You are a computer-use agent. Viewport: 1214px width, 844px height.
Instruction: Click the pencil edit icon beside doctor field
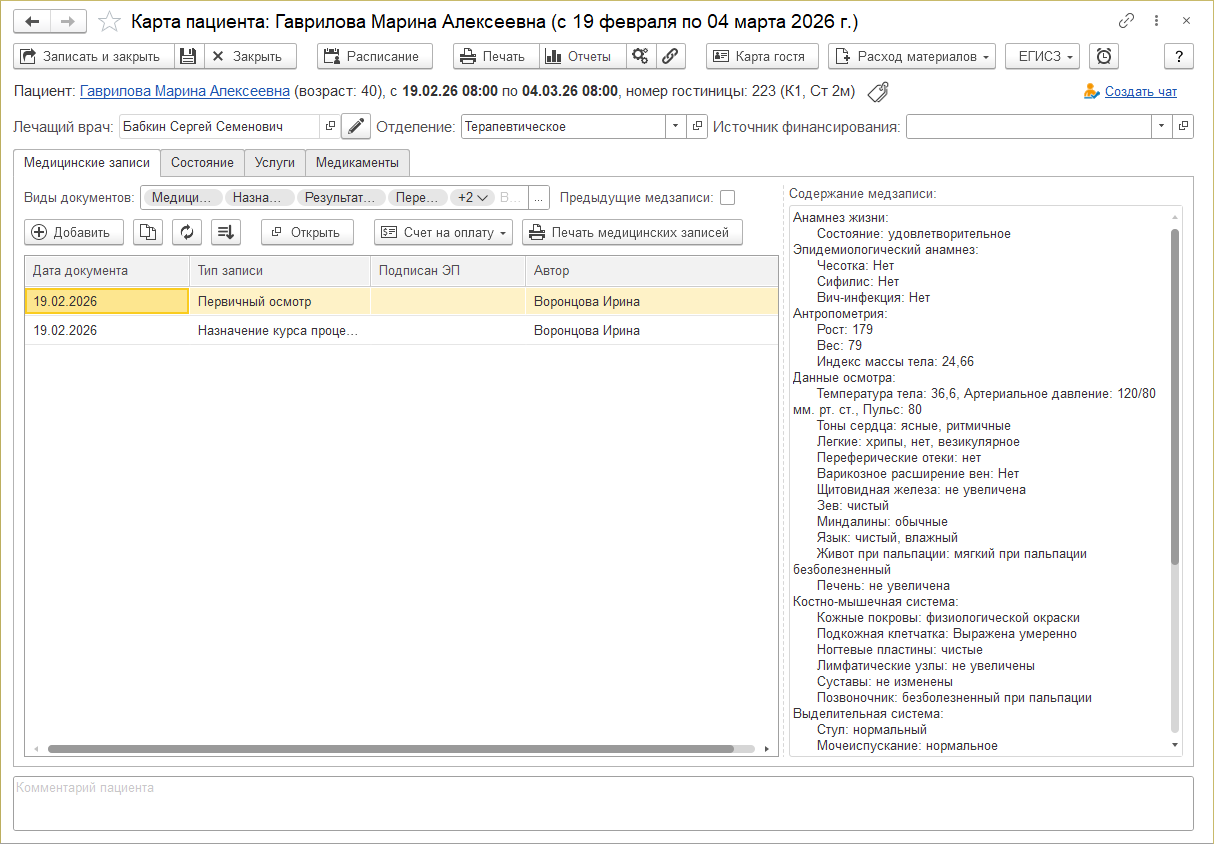(x=356, y=127)
